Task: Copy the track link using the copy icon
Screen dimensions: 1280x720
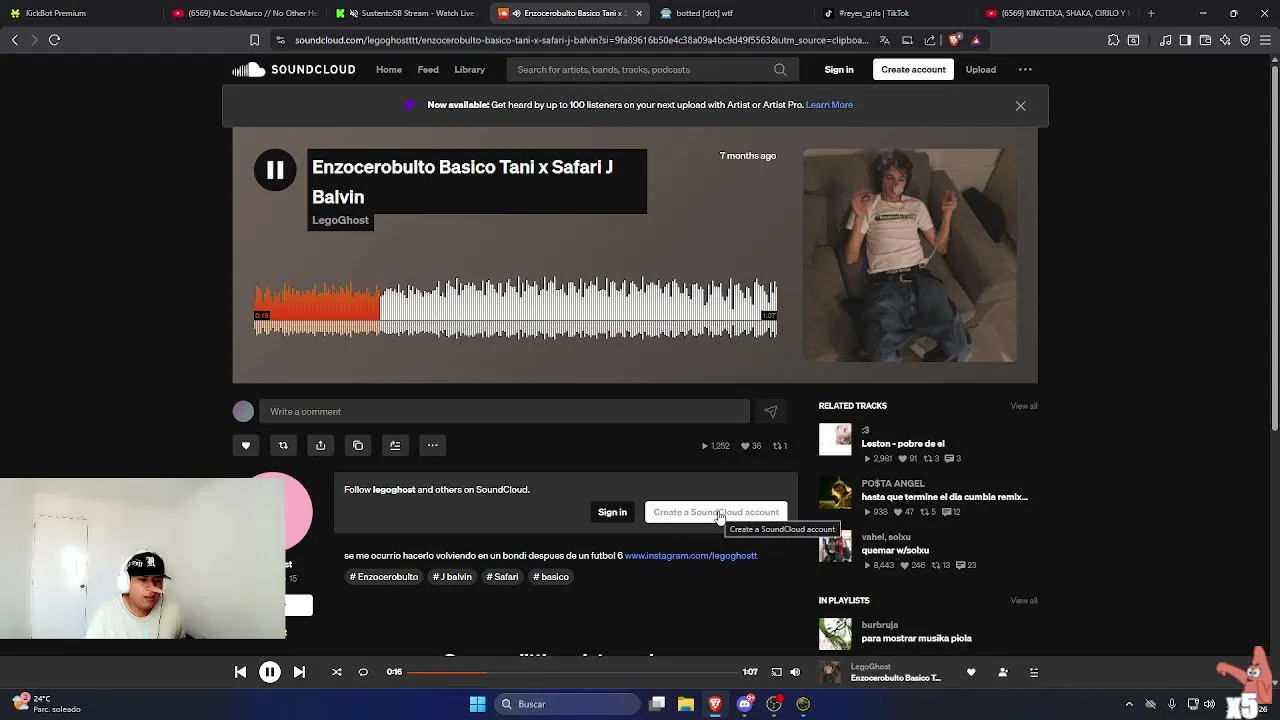Action: click(x=358, y=445)
